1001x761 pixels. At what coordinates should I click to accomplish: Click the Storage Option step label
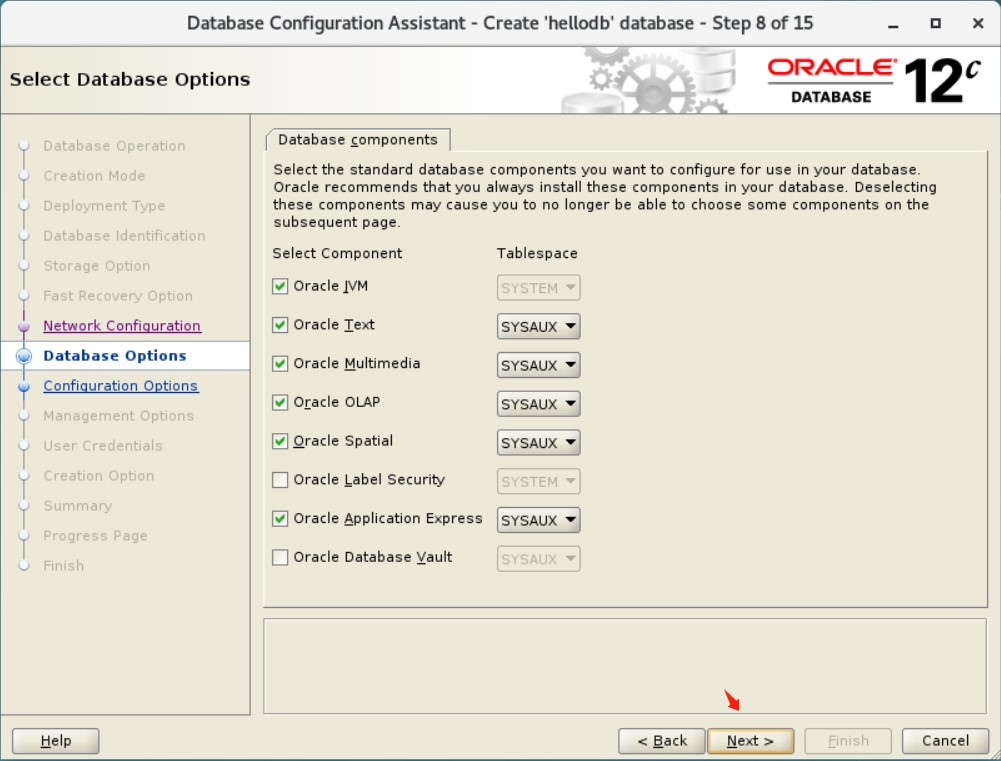pos(97,266)
